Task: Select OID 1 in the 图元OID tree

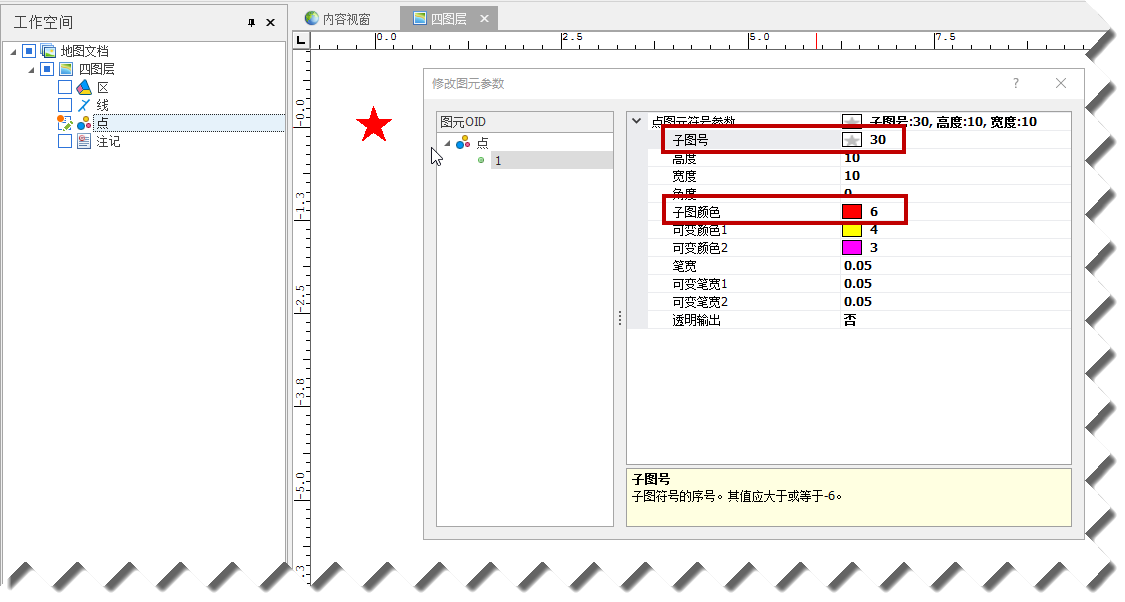Action: [x=498, y=160]
